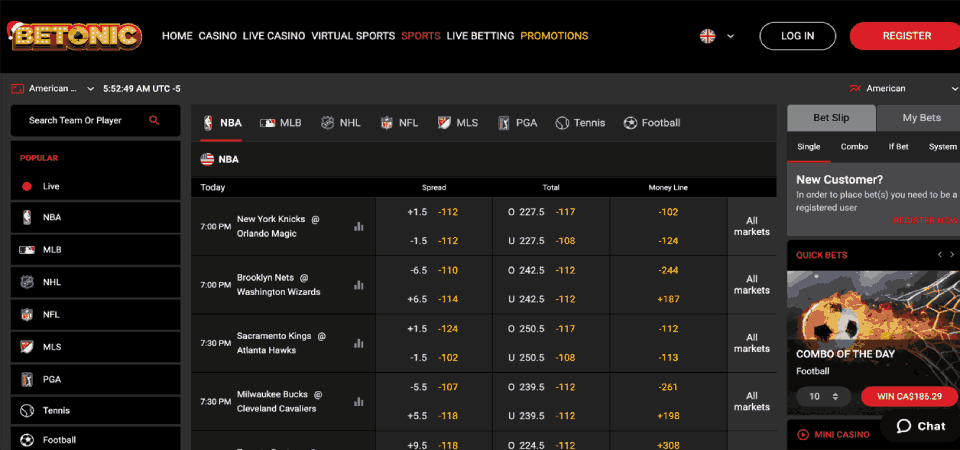Select Knicks money line -102 odds

pos(668,212)
